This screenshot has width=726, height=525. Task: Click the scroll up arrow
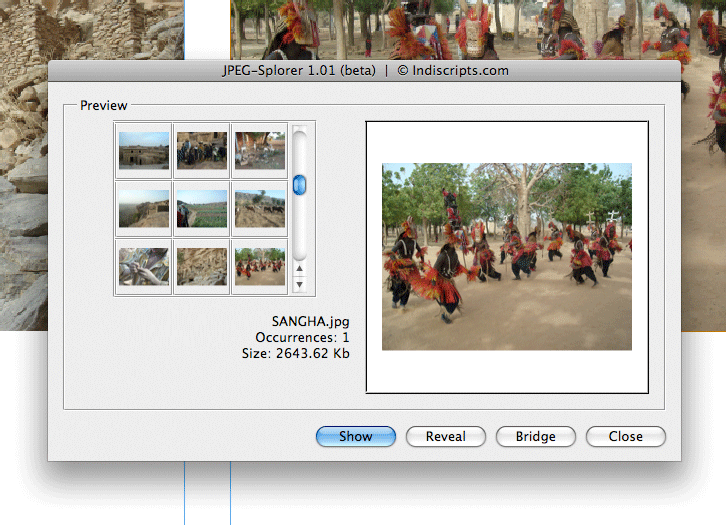[299, 270]
